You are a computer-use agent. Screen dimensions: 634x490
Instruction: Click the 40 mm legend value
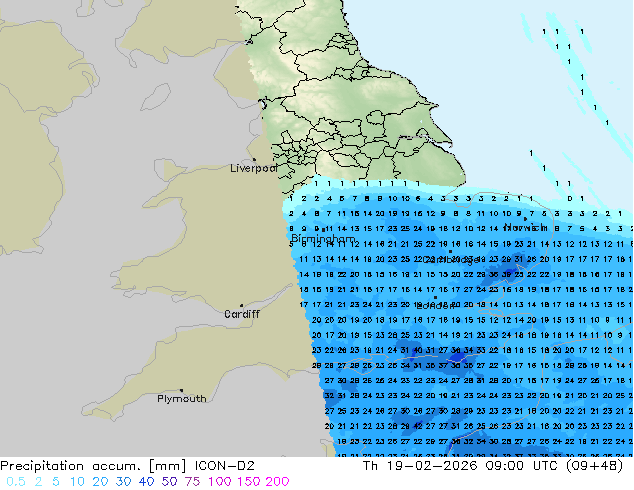[x=146, y=482]
